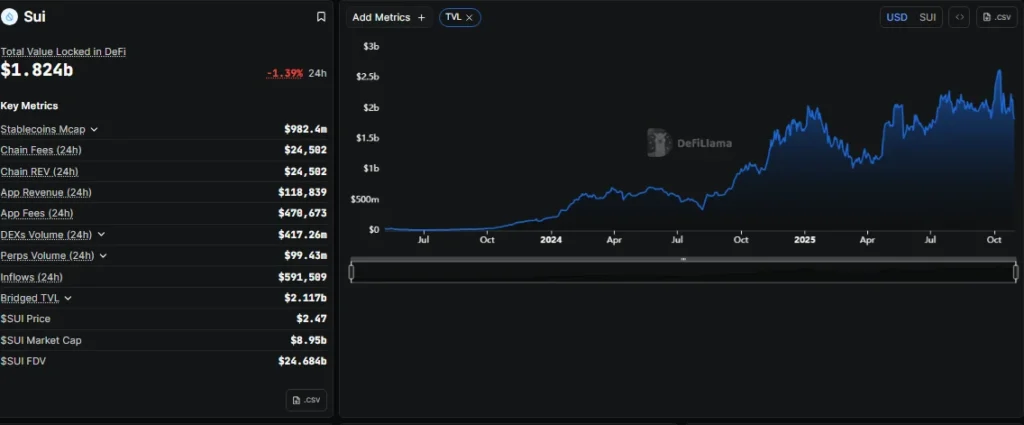
Task: Click the $1.824b TVL figure
Action: click(x=37, y=71)
